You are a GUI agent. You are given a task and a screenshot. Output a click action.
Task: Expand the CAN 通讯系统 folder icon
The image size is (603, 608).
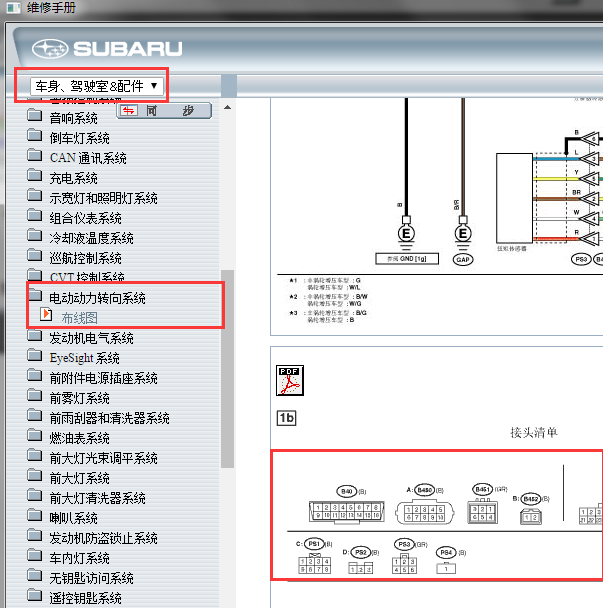click(35, 155)
